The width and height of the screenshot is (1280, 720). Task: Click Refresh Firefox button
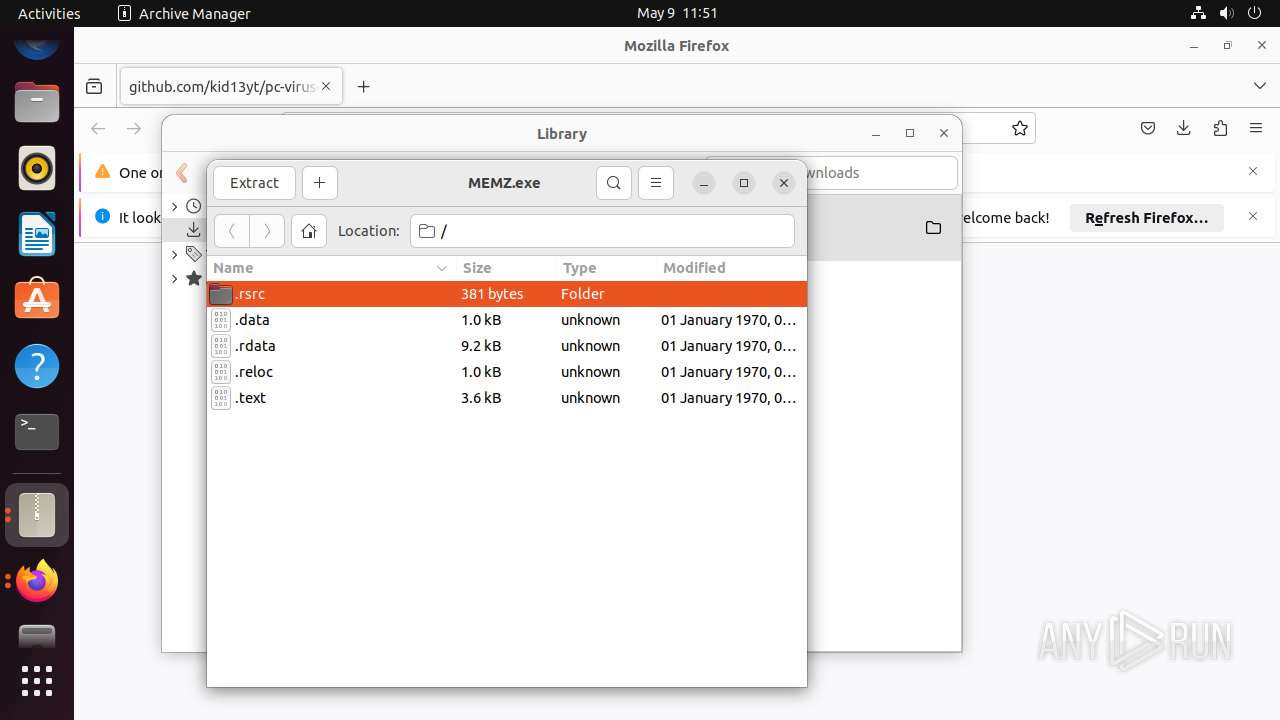point(1147,217)
